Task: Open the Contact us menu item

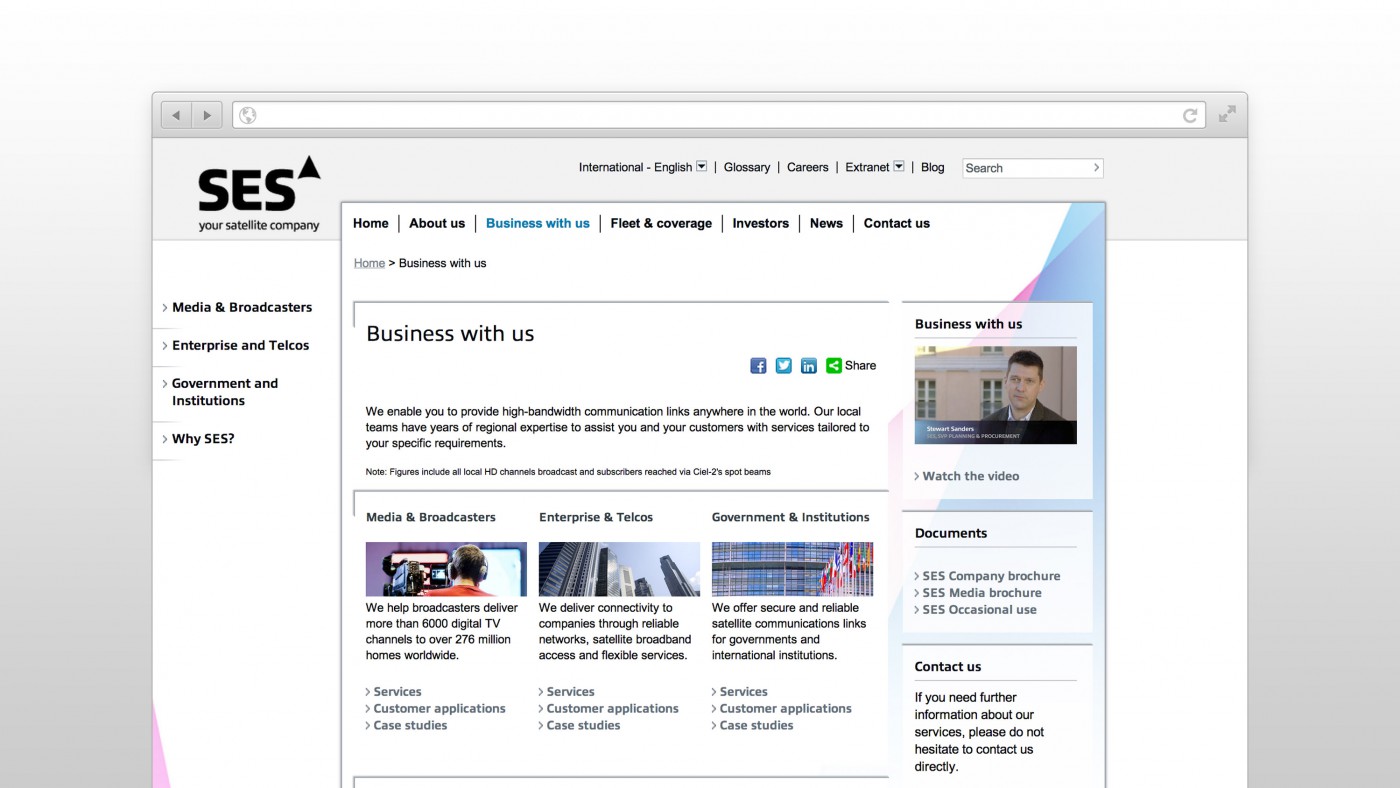Action: 897,223
